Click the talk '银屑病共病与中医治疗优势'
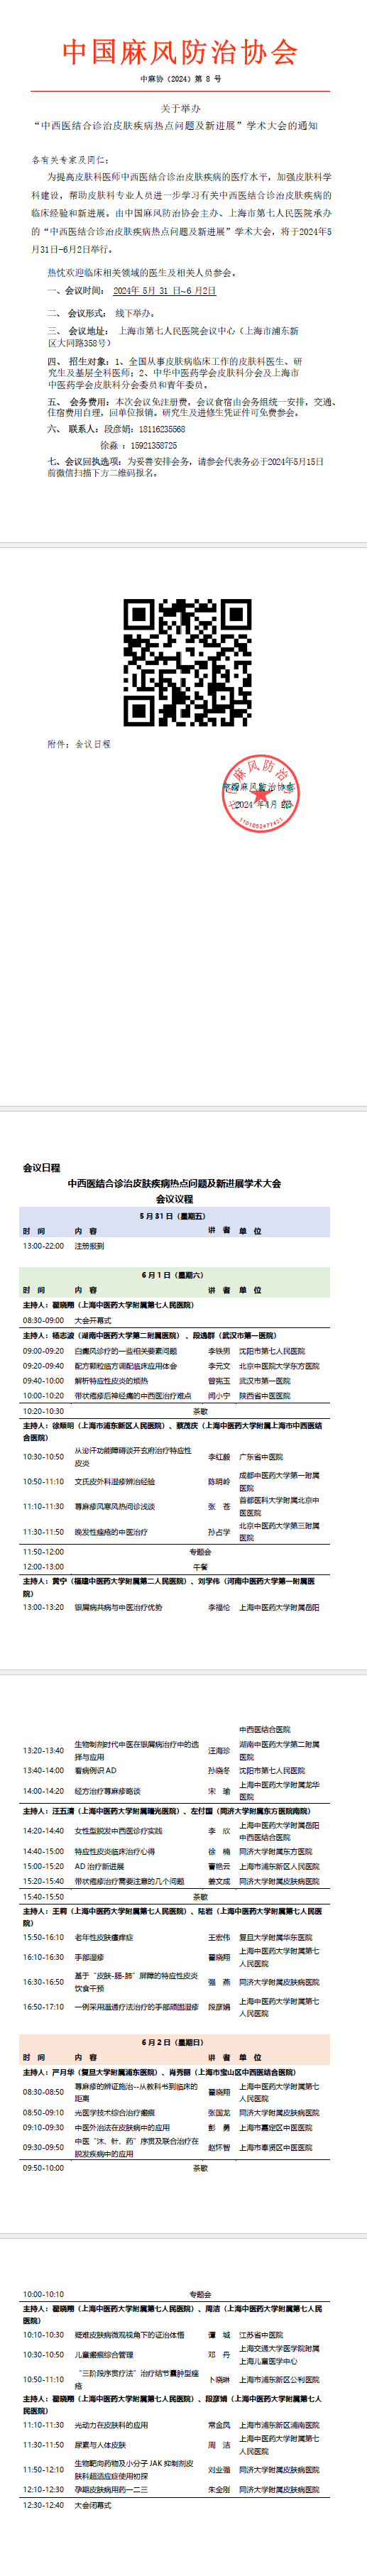Image resolution: width=367 pixels, height=2576 pixels. pyautogui.click(x=118, y=1608)
